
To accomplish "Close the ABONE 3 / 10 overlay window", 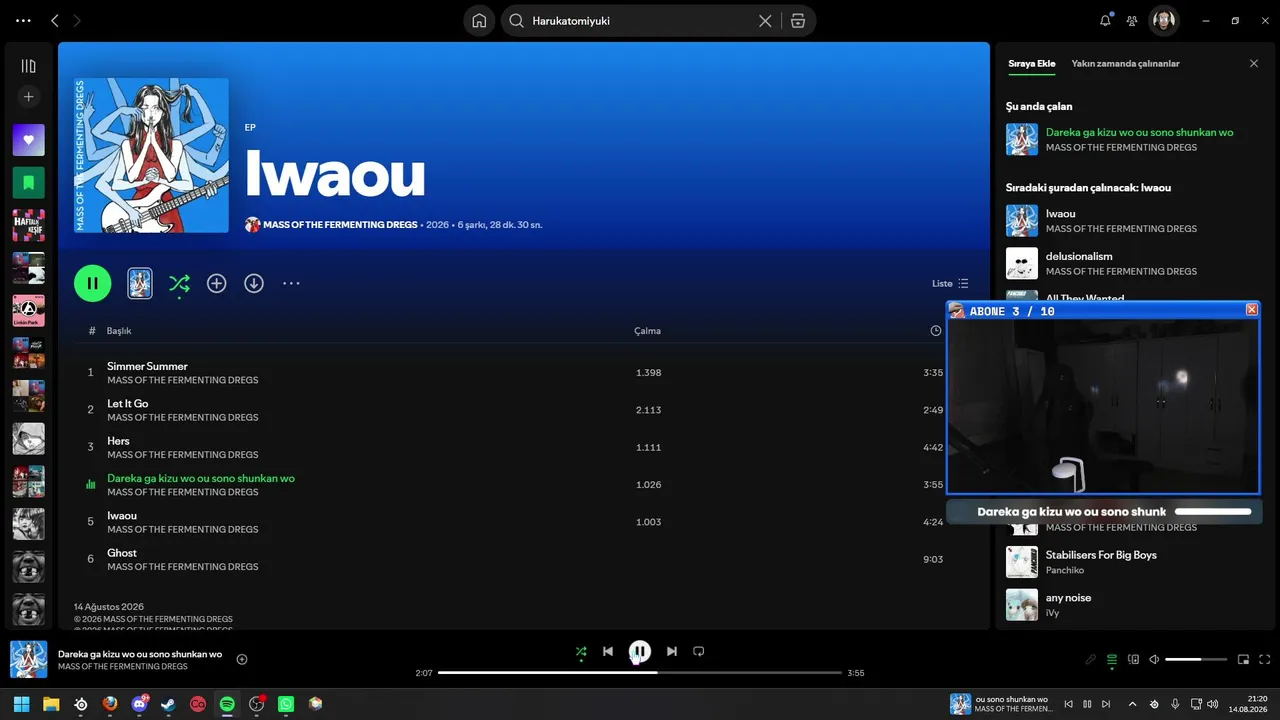I will coord(1252,310).
